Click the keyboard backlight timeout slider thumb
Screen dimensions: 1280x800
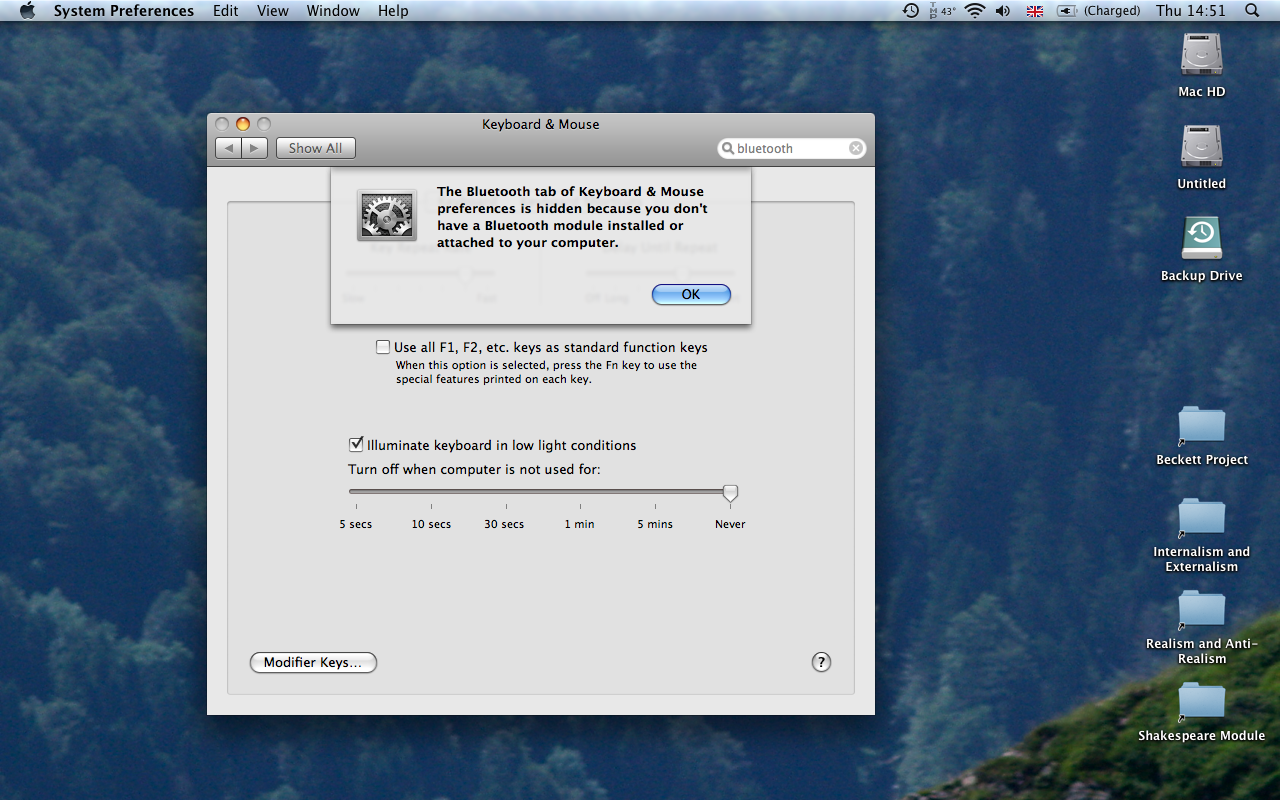730,493
